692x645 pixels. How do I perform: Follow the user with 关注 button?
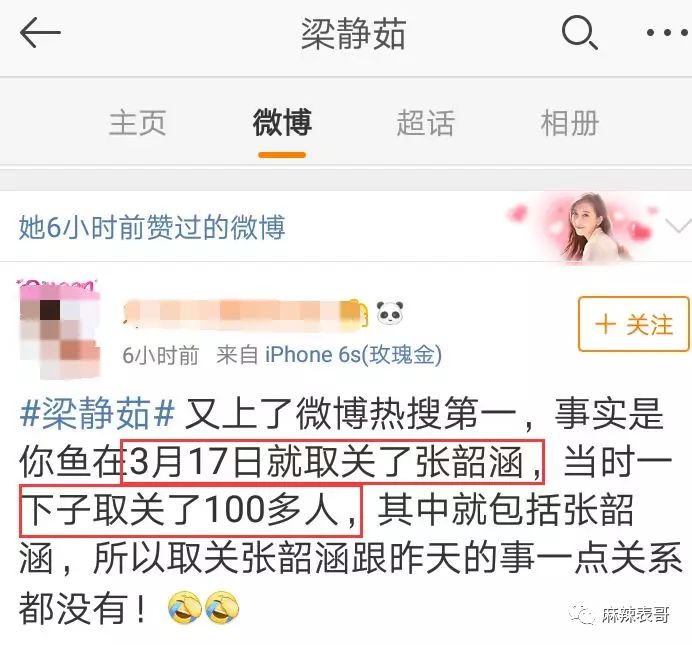634,324
